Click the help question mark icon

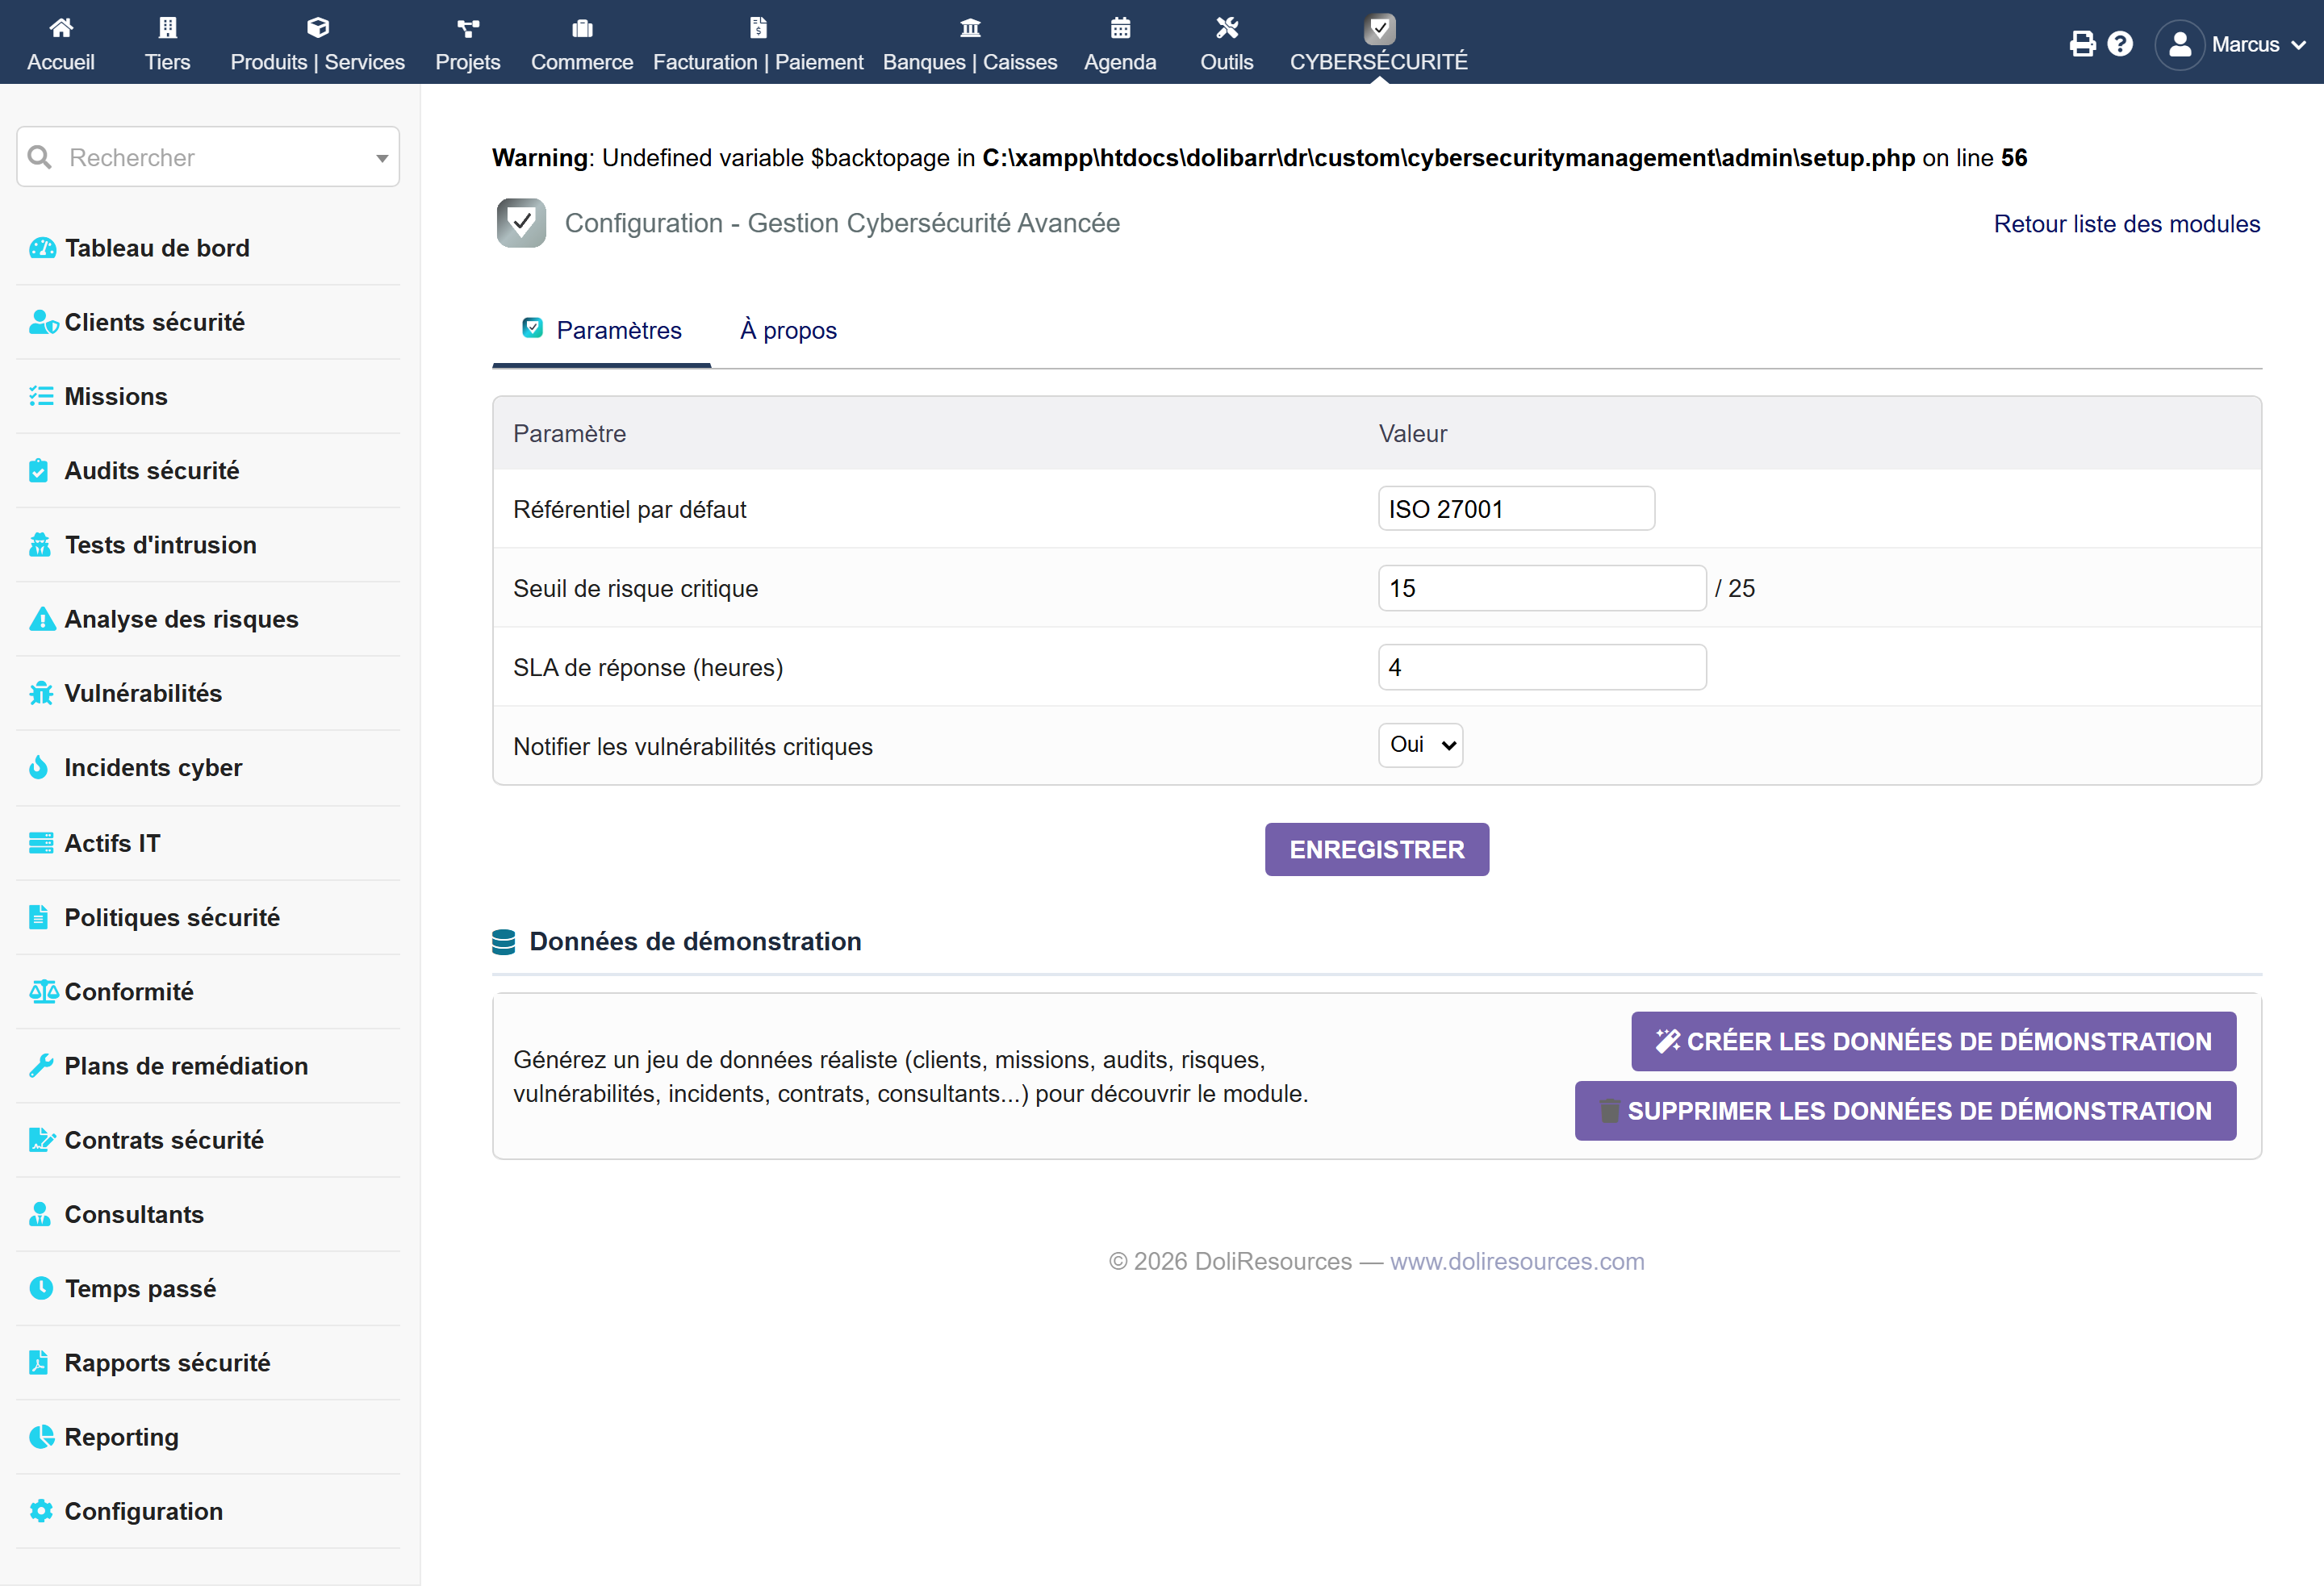(2120, 44)
